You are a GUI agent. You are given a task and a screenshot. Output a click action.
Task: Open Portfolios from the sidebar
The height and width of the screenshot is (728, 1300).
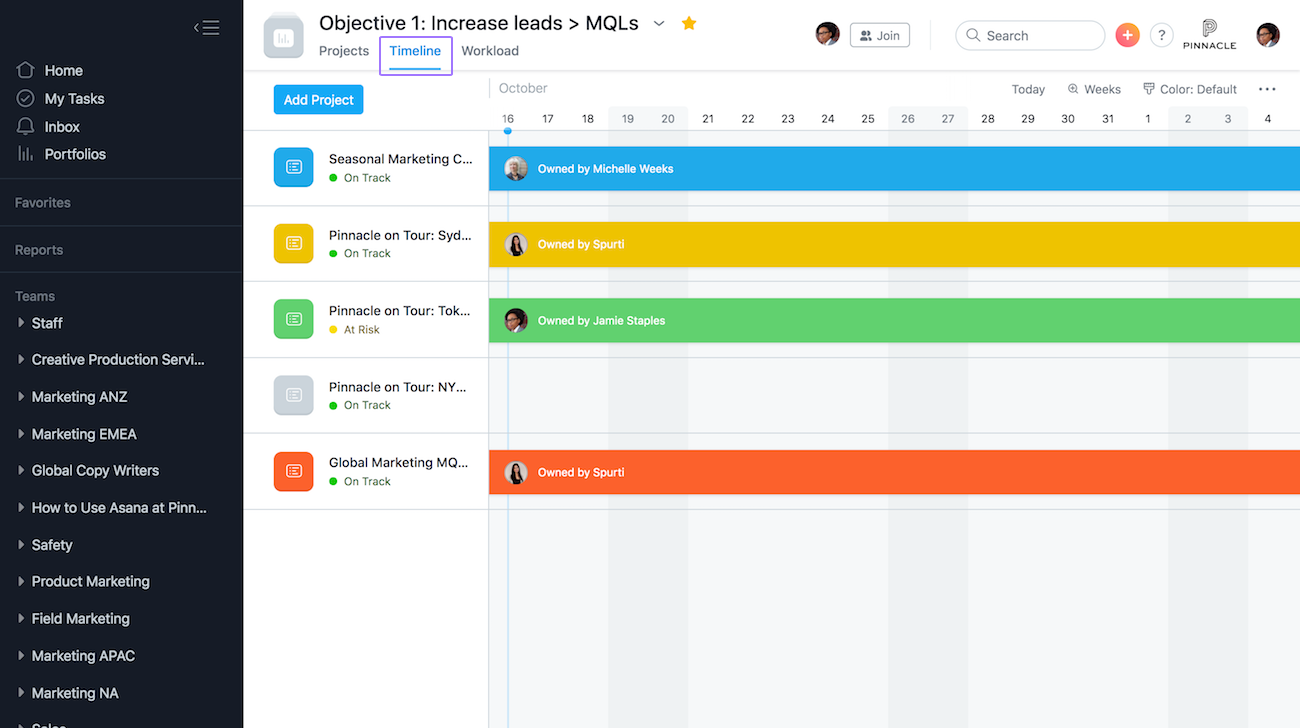point(61,154)
